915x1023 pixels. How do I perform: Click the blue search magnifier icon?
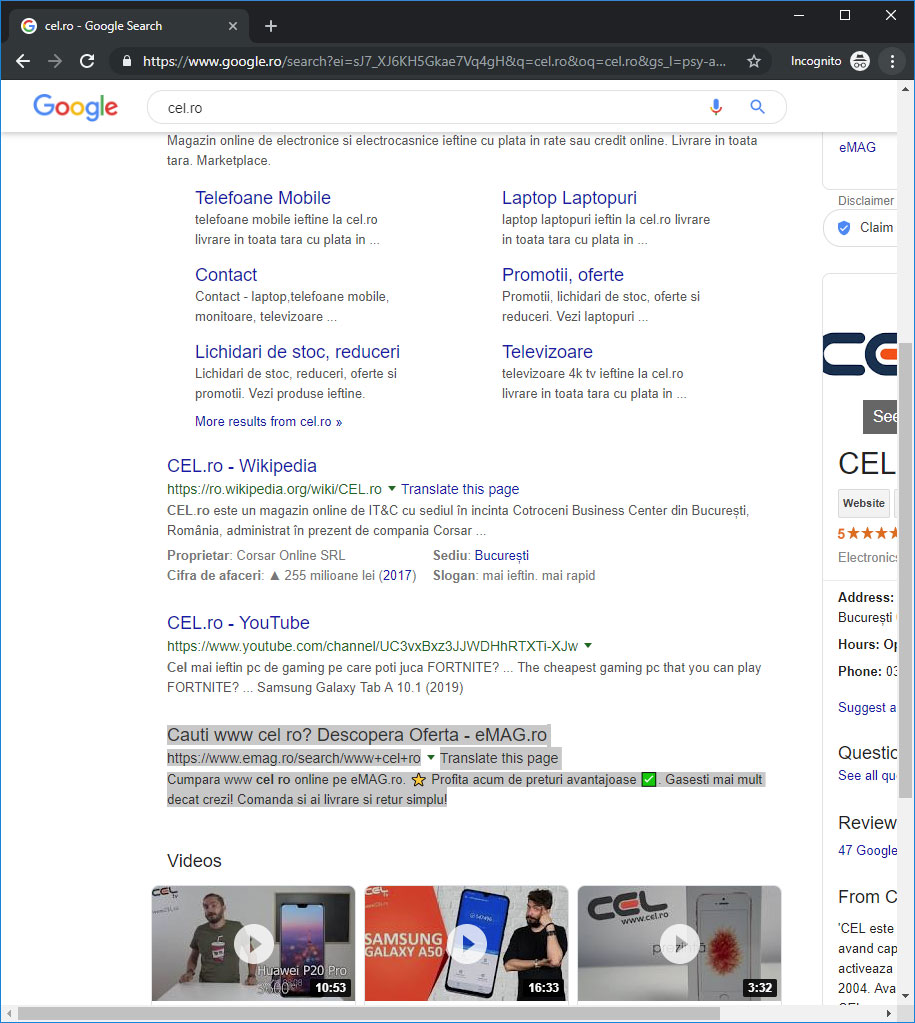[x=757, y=107]
